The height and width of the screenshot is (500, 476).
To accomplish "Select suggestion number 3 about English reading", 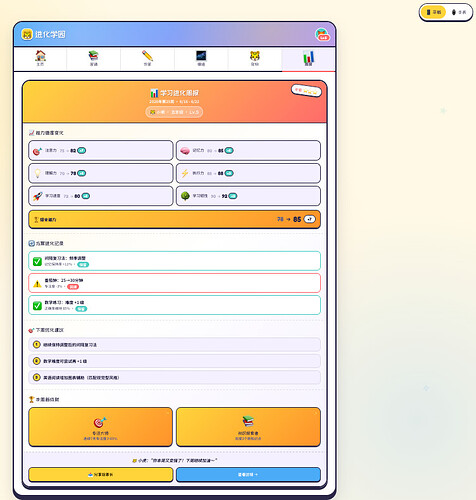I will point(174,378).
